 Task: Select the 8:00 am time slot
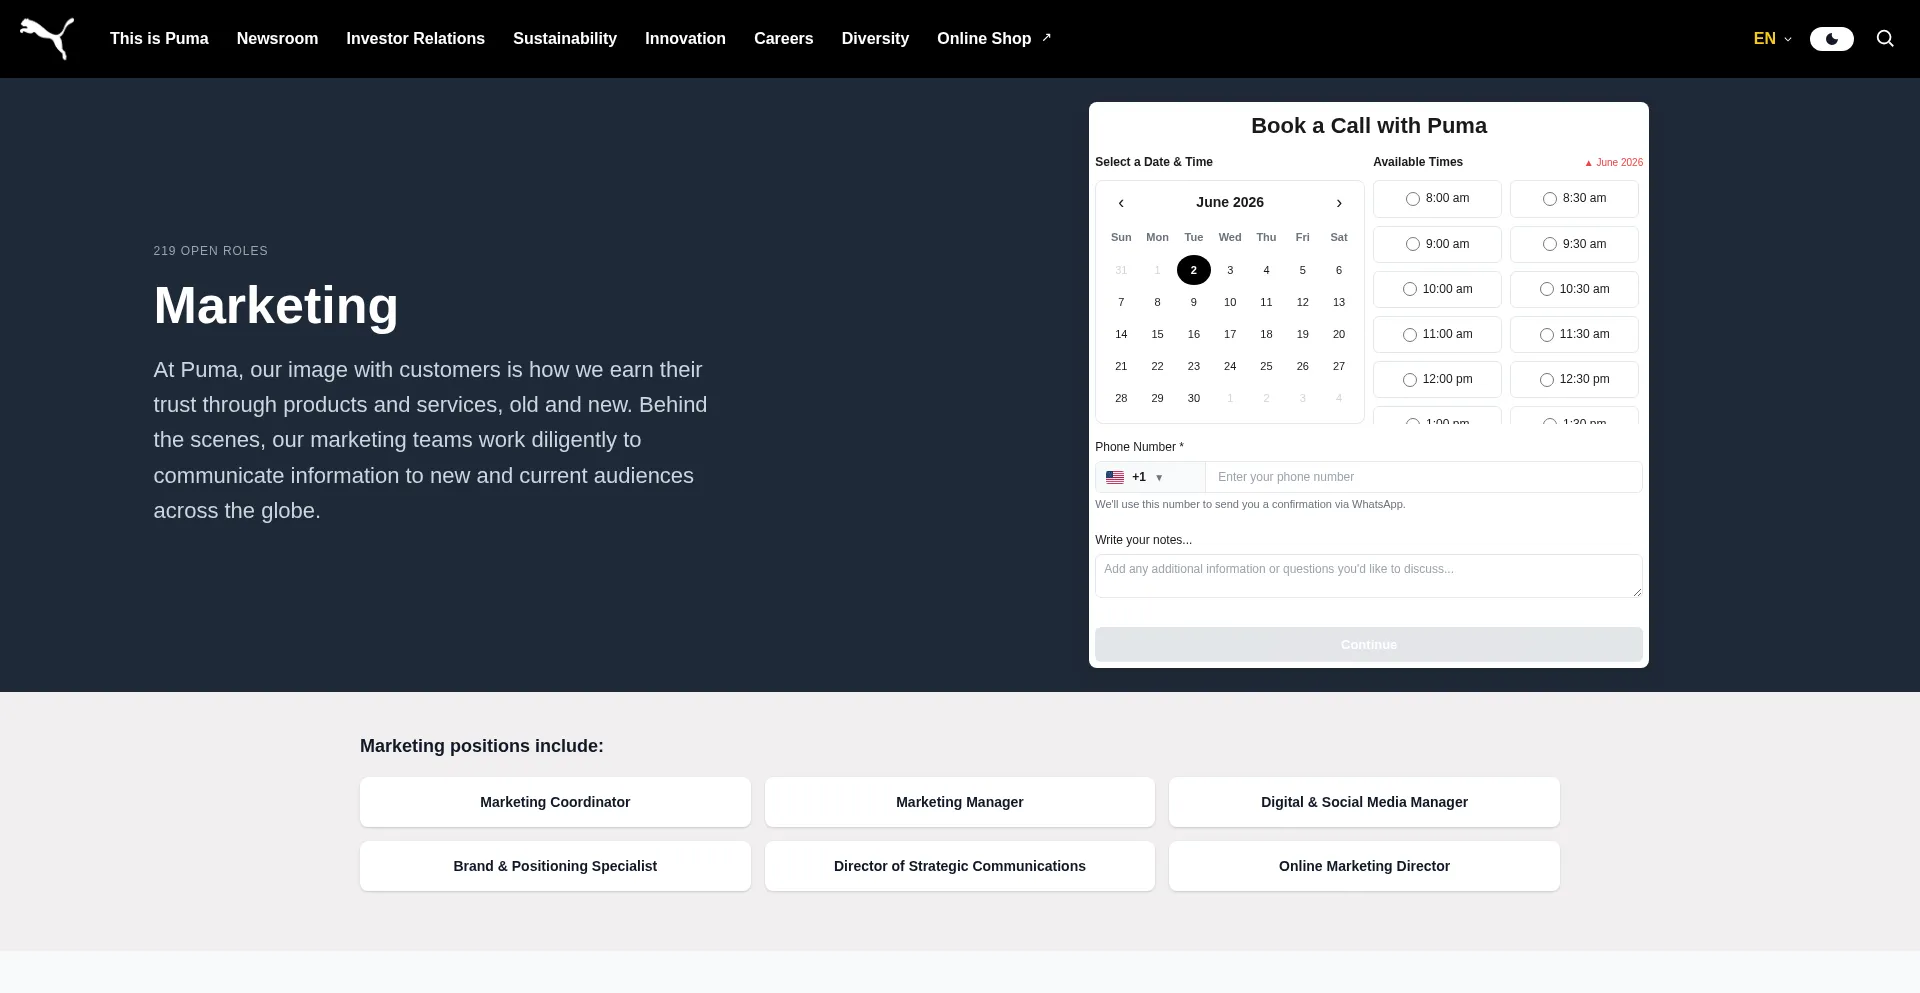[1437, 199]
